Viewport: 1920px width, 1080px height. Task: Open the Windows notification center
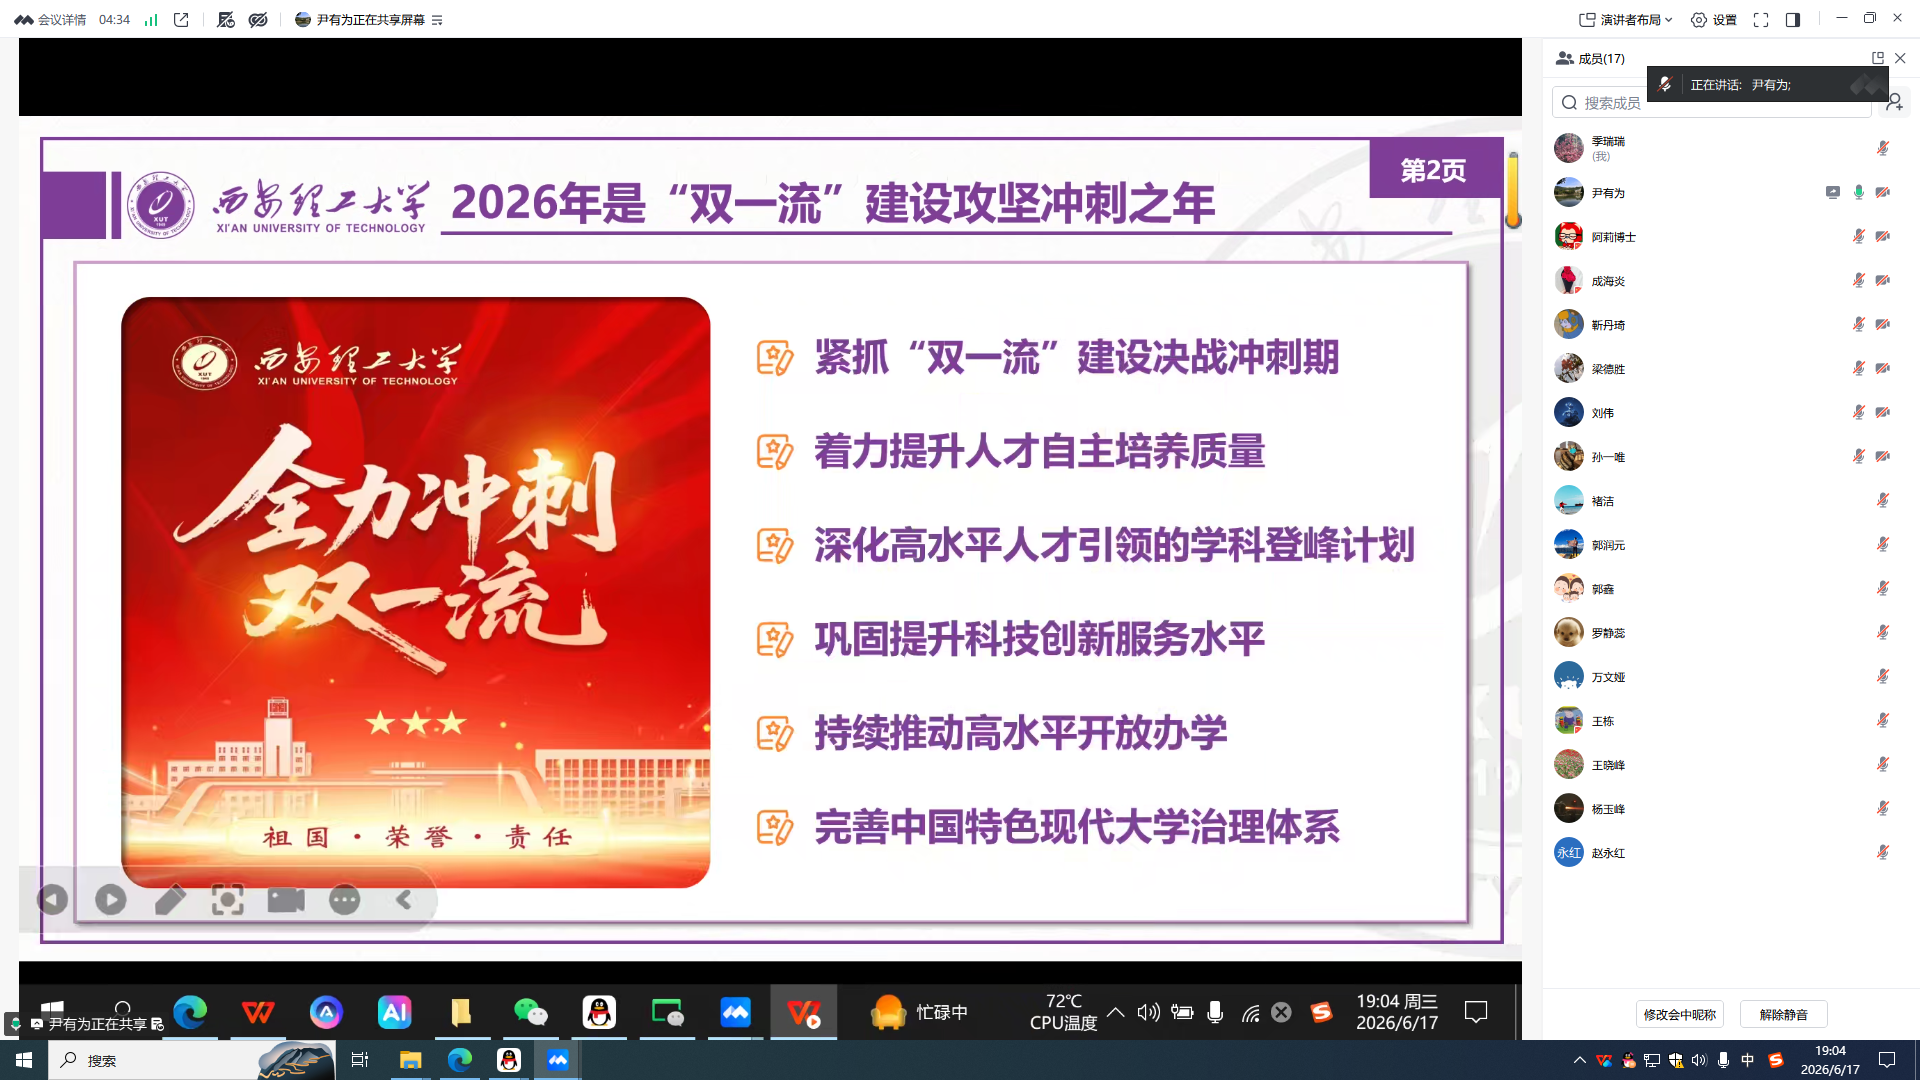[1887, 1060]
